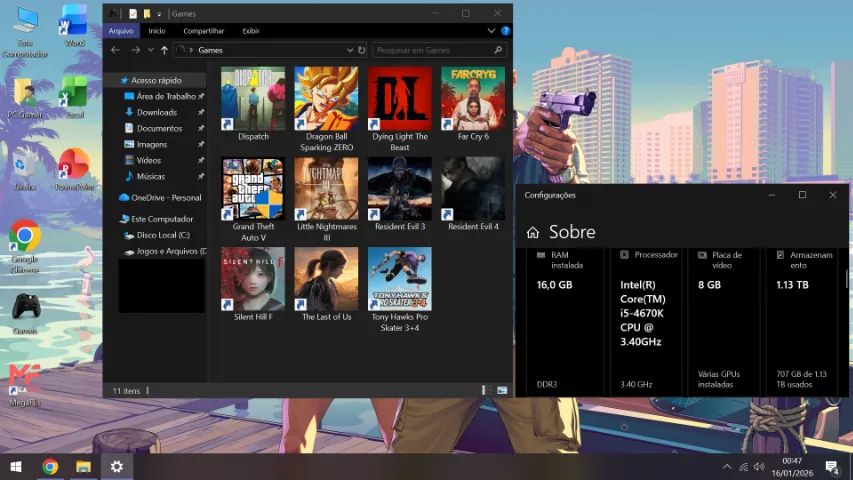Show hidden system tray icons
The width and height of the screenshot is (853, 480).
[x=727, y=467]
